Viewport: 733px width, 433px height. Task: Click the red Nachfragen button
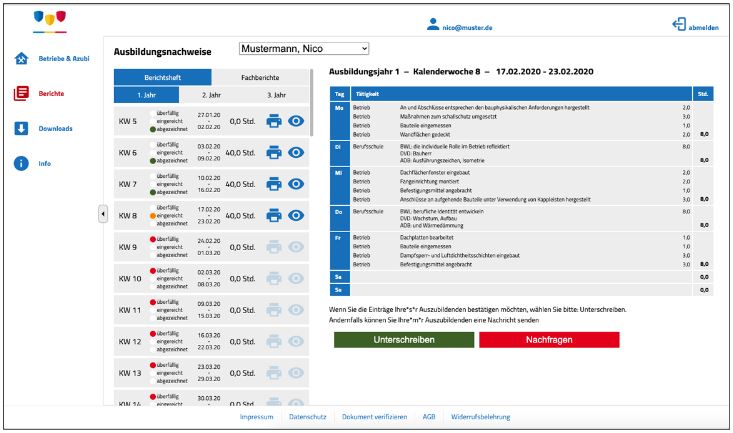coord(549,340)
